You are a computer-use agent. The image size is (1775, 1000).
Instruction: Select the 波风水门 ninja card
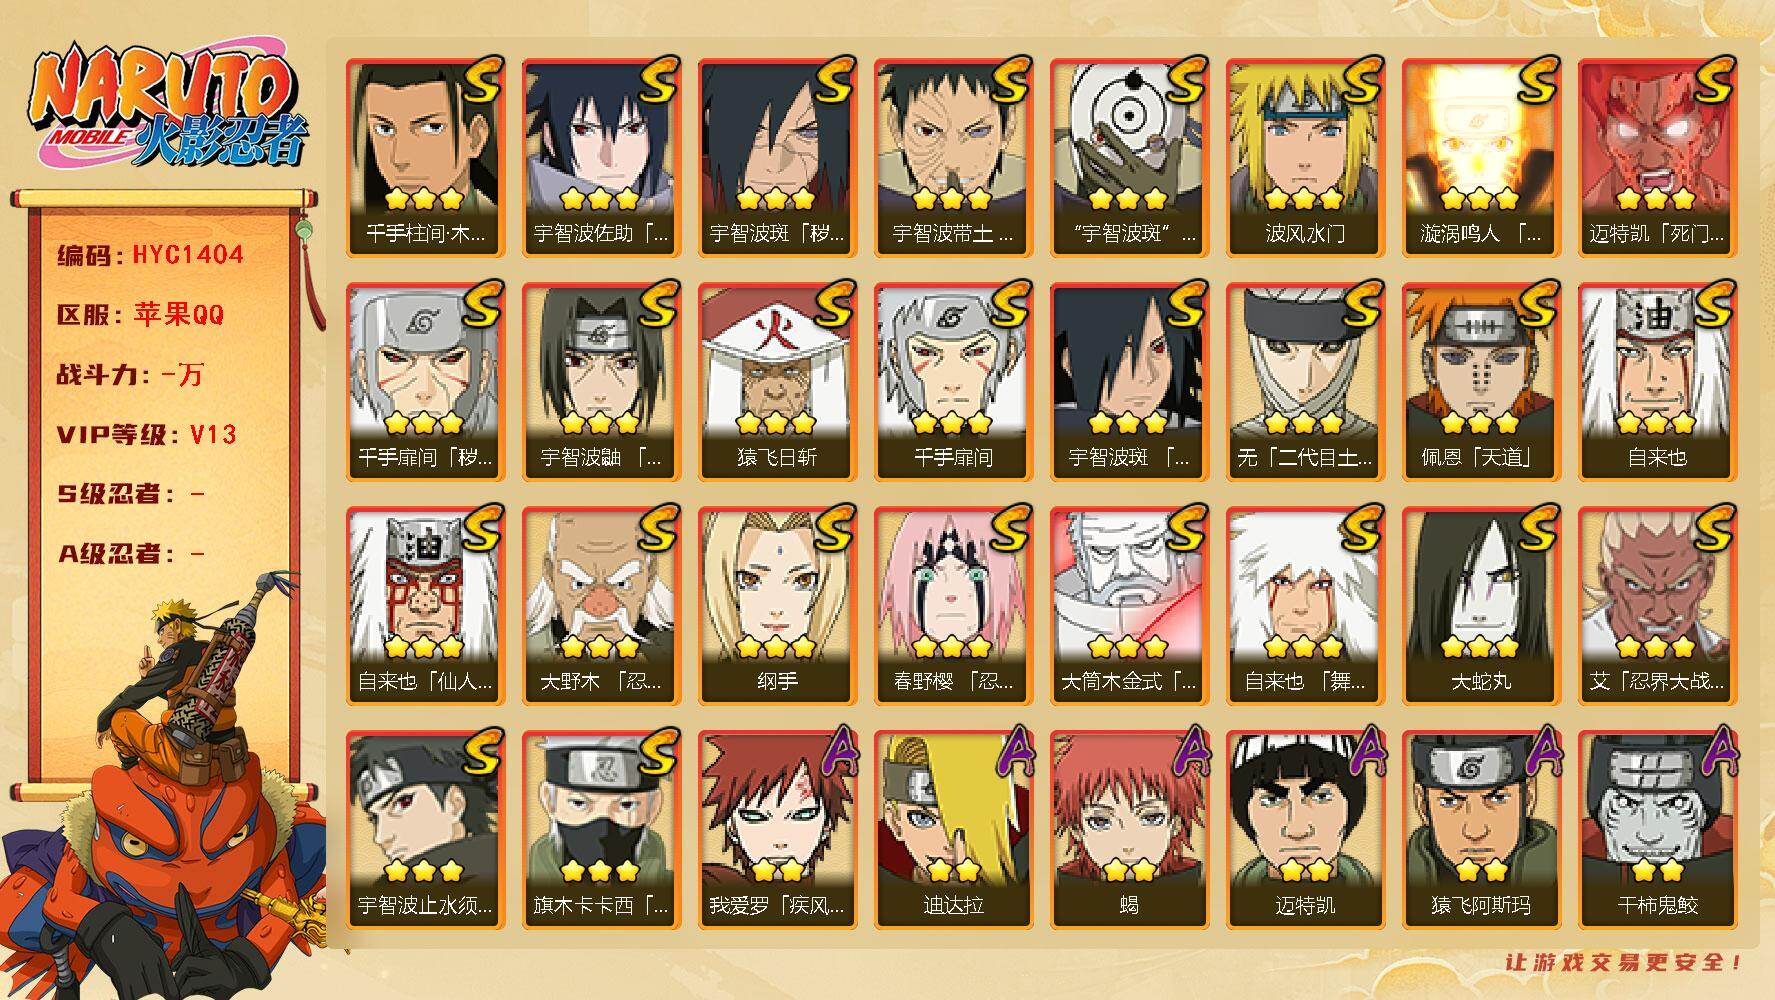coord(1305,157)
